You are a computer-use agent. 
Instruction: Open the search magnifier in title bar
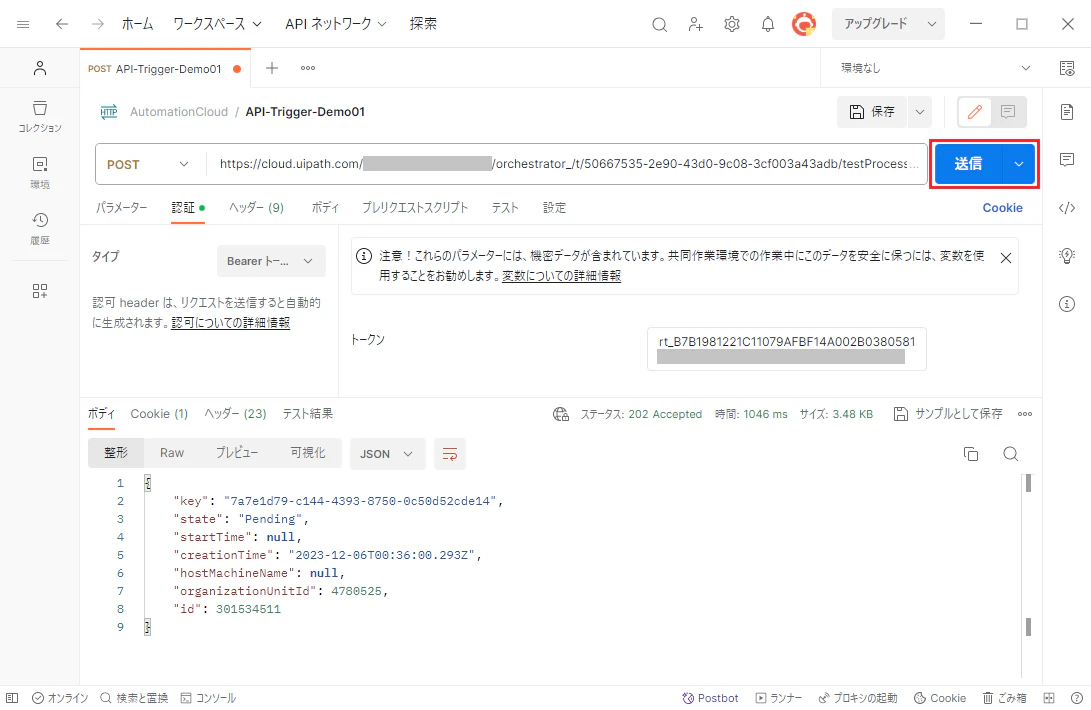(x=660, y=25)
